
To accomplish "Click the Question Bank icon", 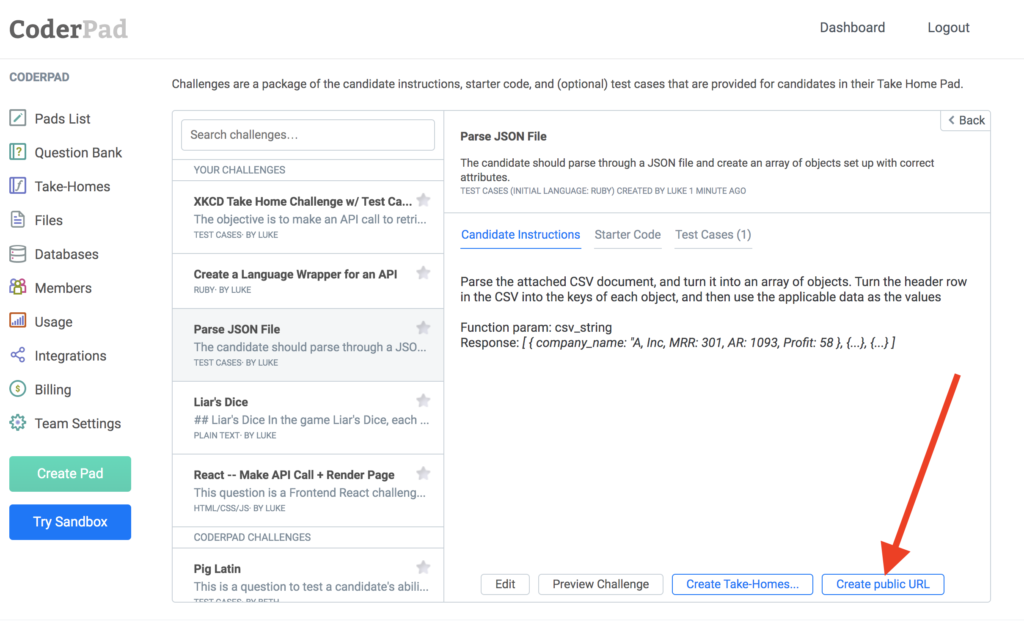I will coord(18,152).
